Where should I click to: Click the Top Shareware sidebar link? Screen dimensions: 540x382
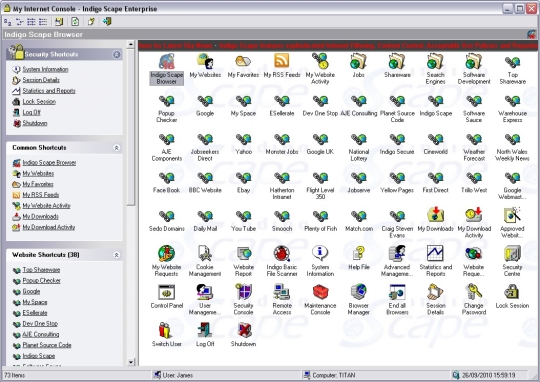[x=41, y=270]
